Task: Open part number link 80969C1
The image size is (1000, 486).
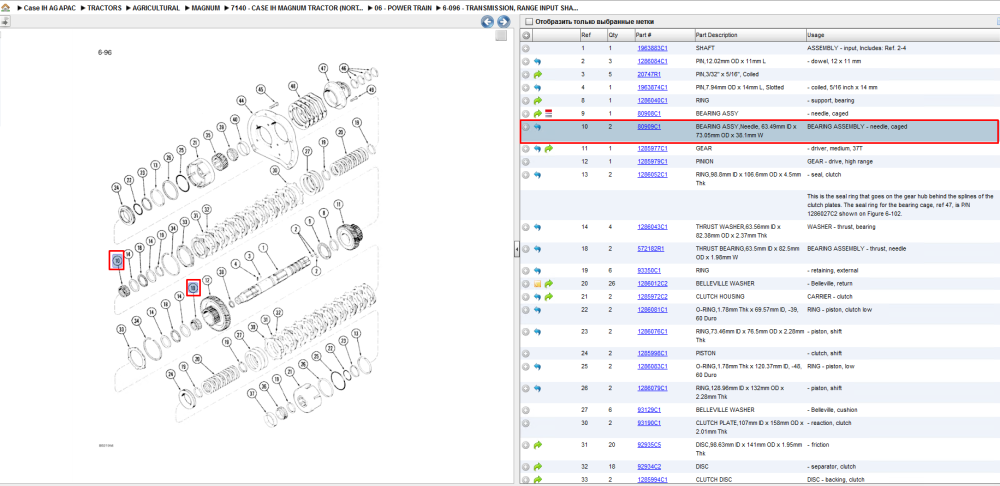Action: (649, 127)
